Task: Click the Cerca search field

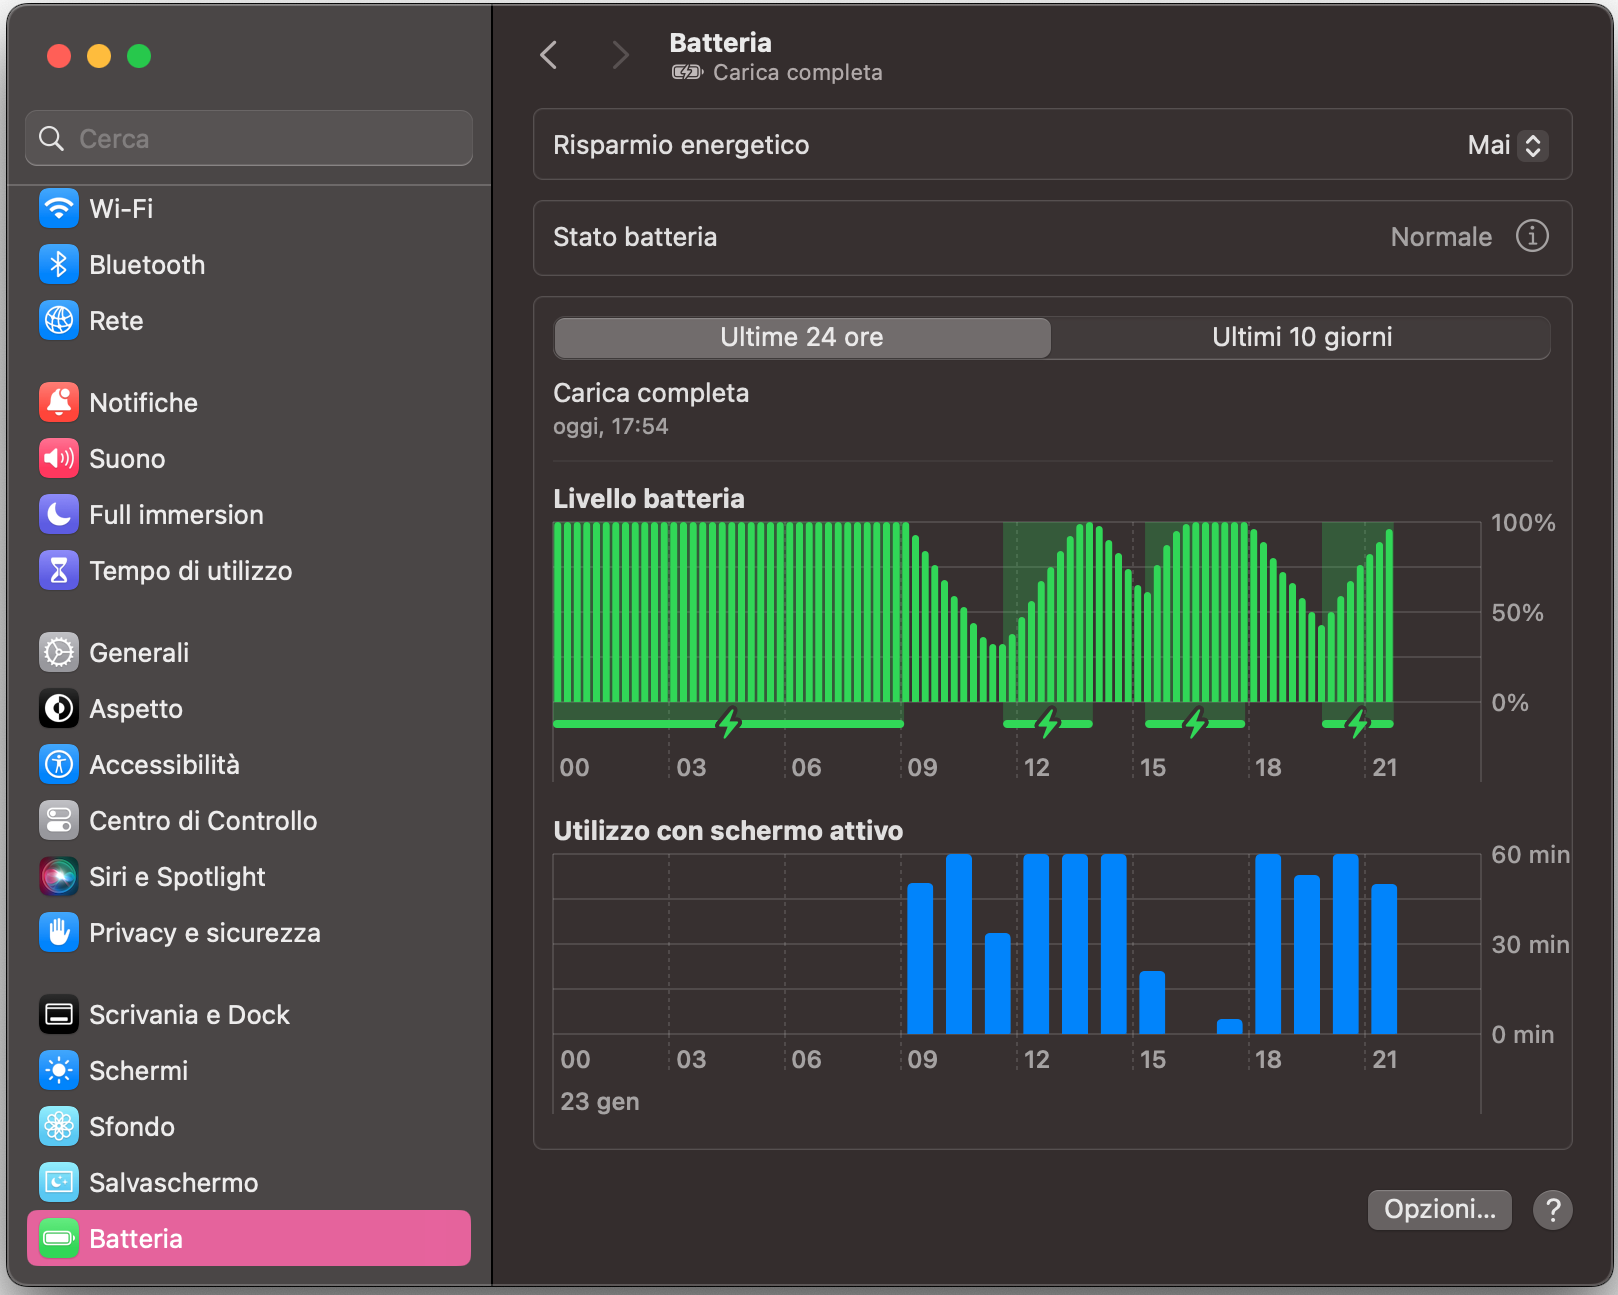Action: (250, 139)
